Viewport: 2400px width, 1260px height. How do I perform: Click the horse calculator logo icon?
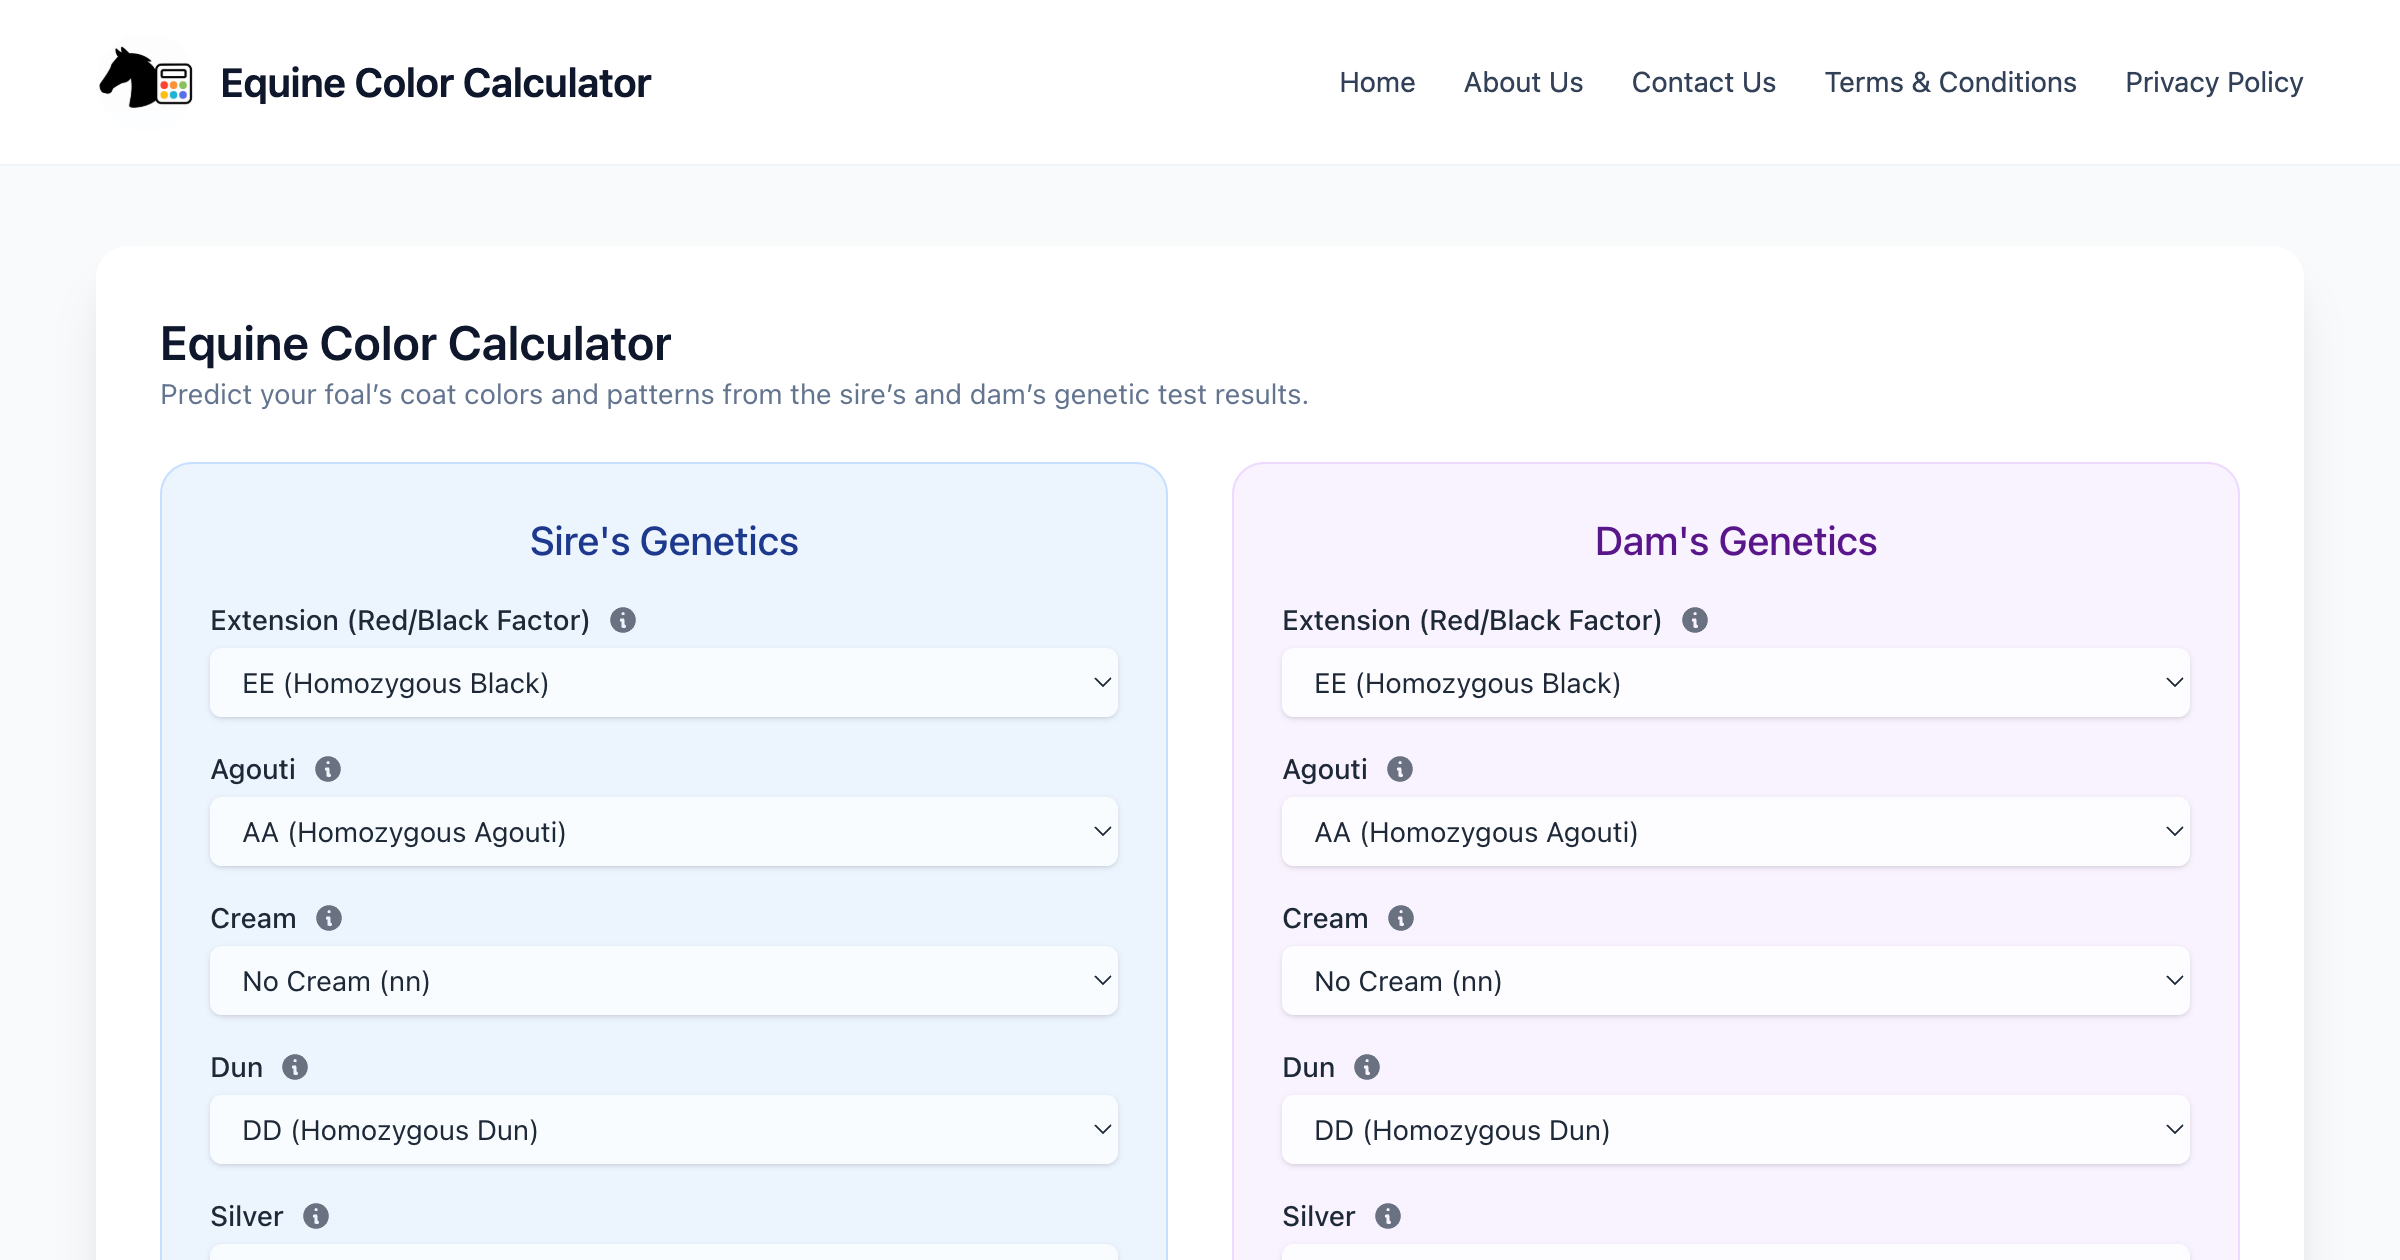pyautogui.click(x=146, y=81)
